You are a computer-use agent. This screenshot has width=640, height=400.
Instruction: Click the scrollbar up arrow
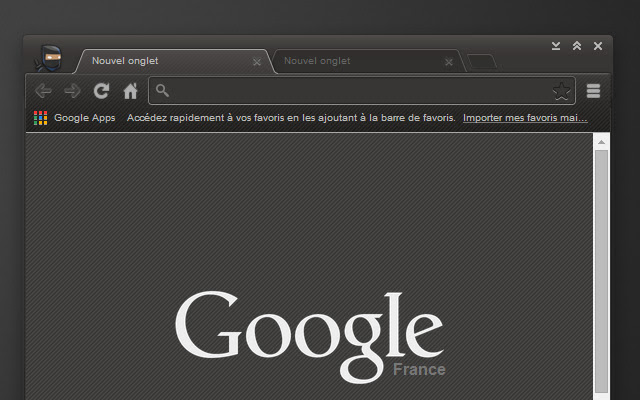601,142
